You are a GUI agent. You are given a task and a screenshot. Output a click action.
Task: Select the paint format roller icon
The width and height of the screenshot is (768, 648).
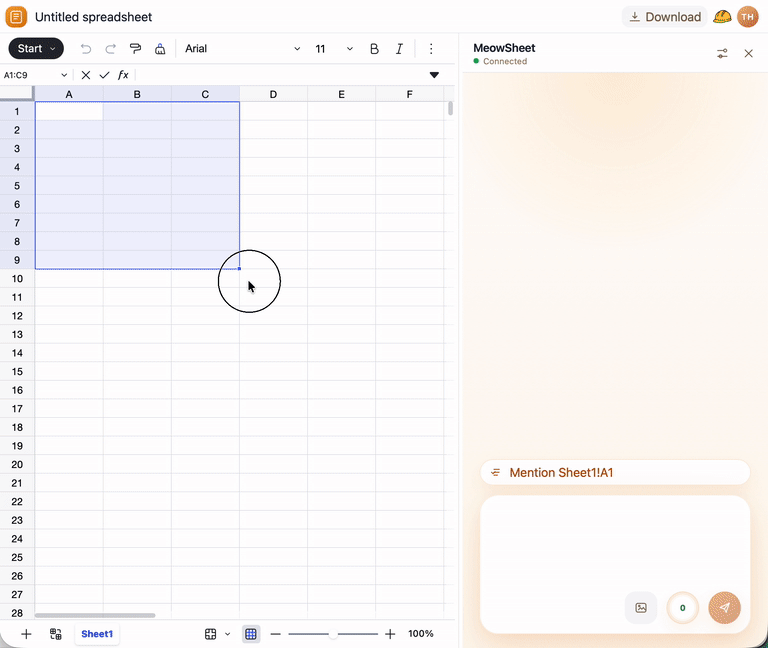(135, 48)
